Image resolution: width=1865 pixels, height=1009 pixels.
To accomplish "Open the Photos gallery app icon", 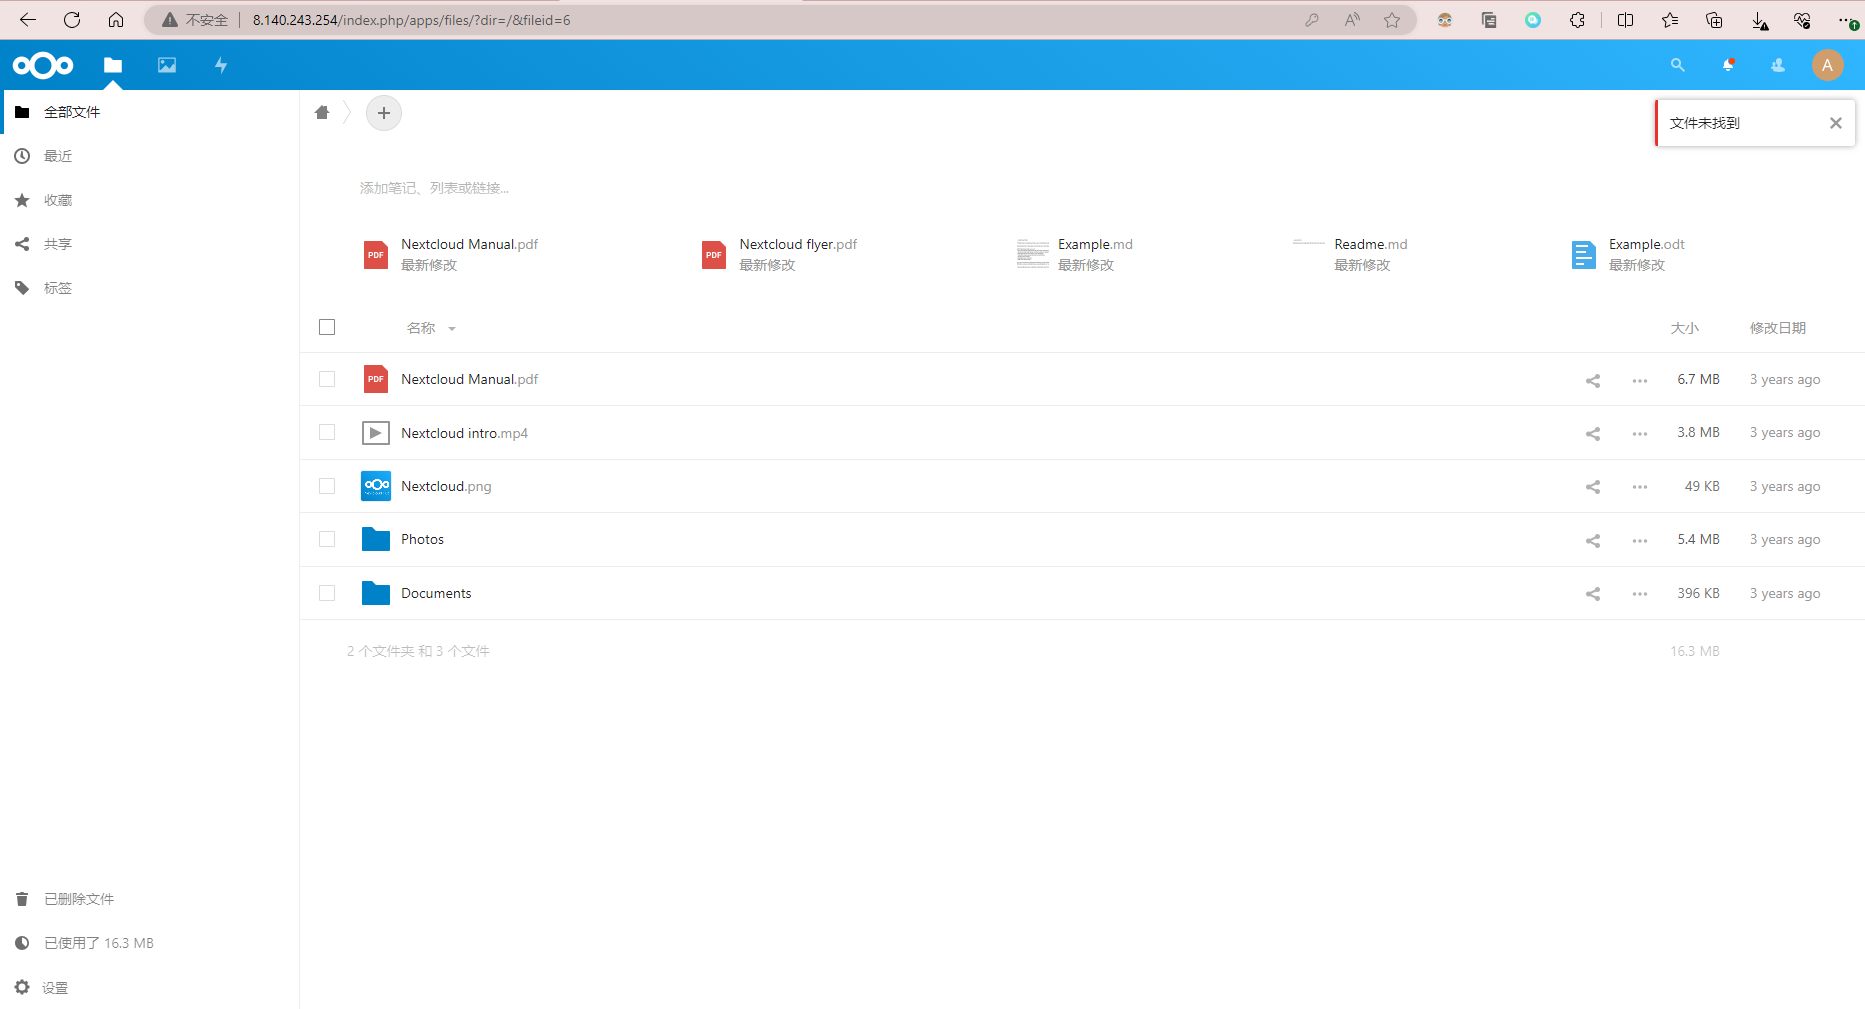I will click(167, 65).
